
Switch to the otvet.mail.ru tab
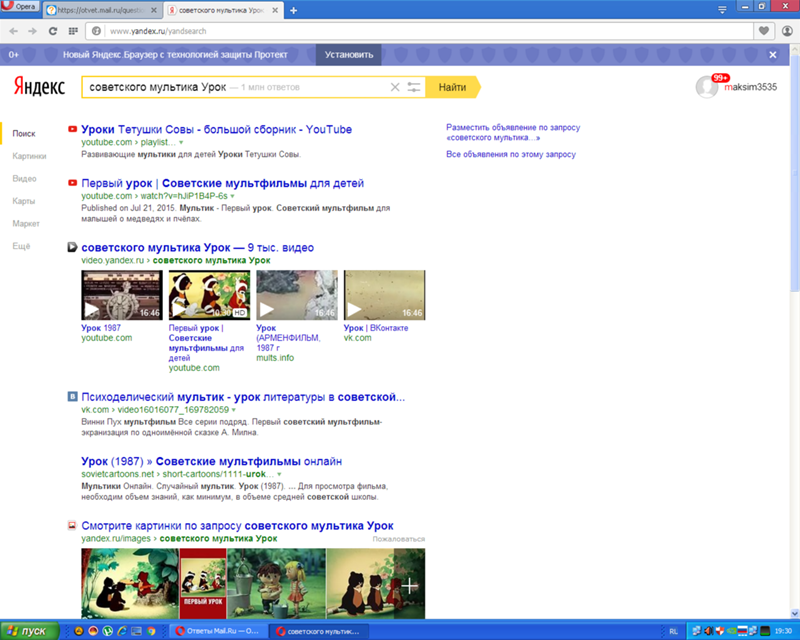tap(101, 10)
